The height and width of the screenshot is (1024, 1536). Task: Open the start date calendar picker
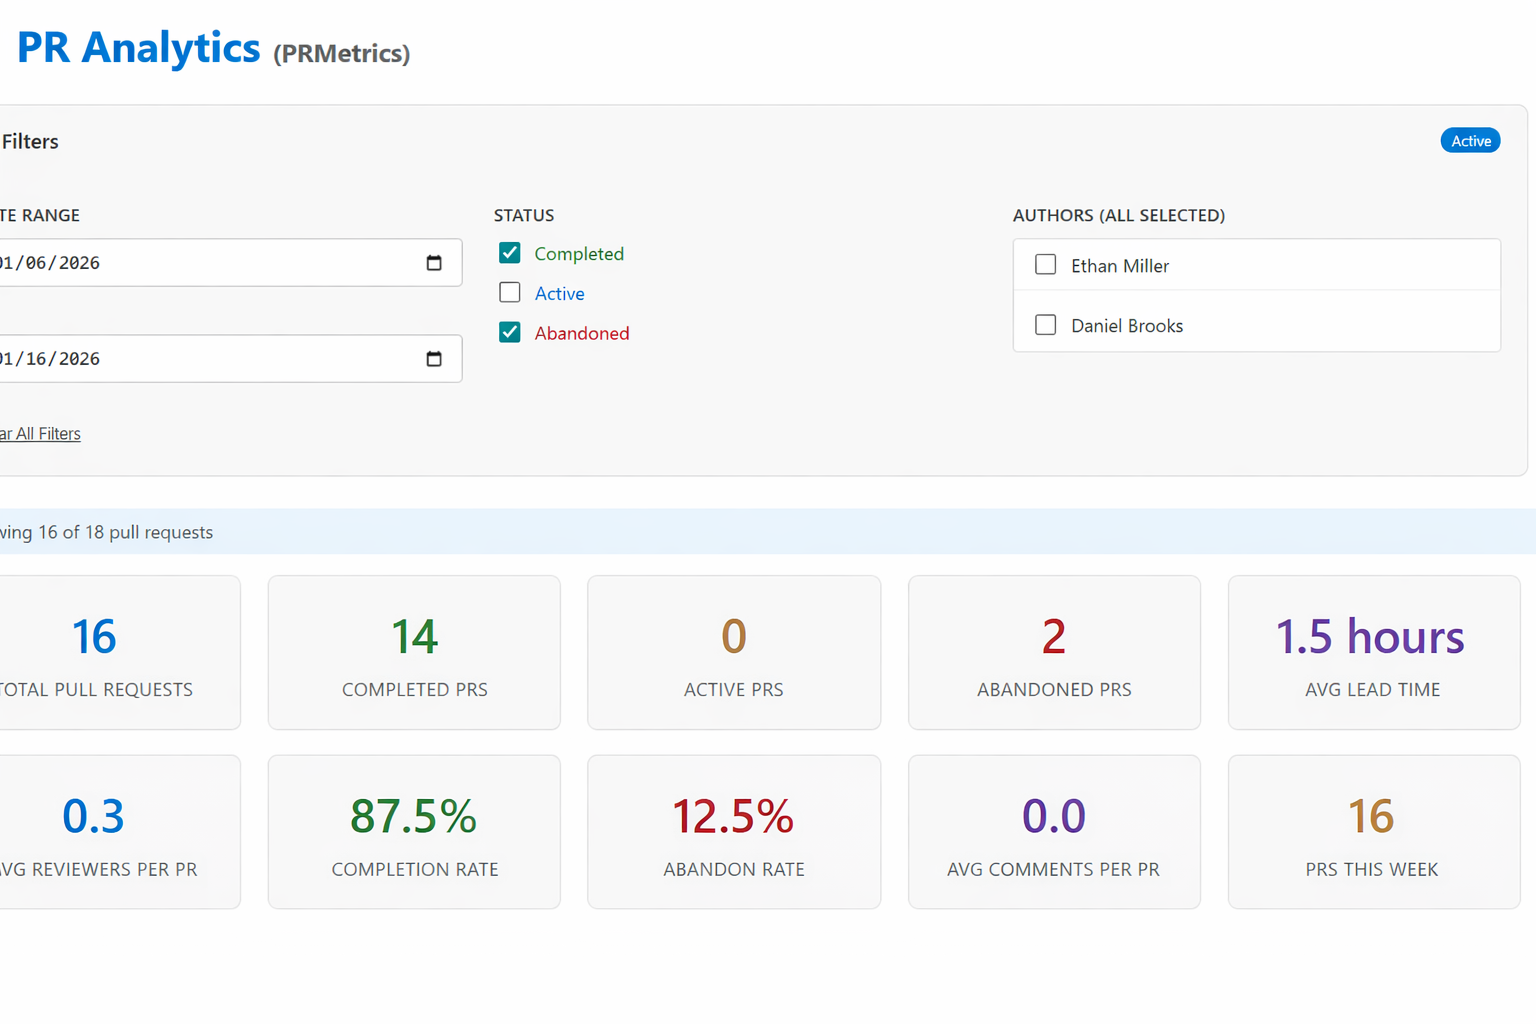point(434,262)
